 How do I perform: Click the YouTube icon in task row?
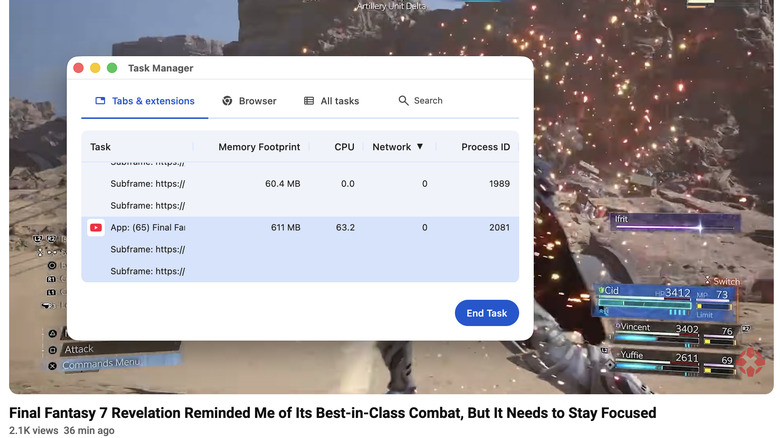pyautogui.click(x=96, y=227)
